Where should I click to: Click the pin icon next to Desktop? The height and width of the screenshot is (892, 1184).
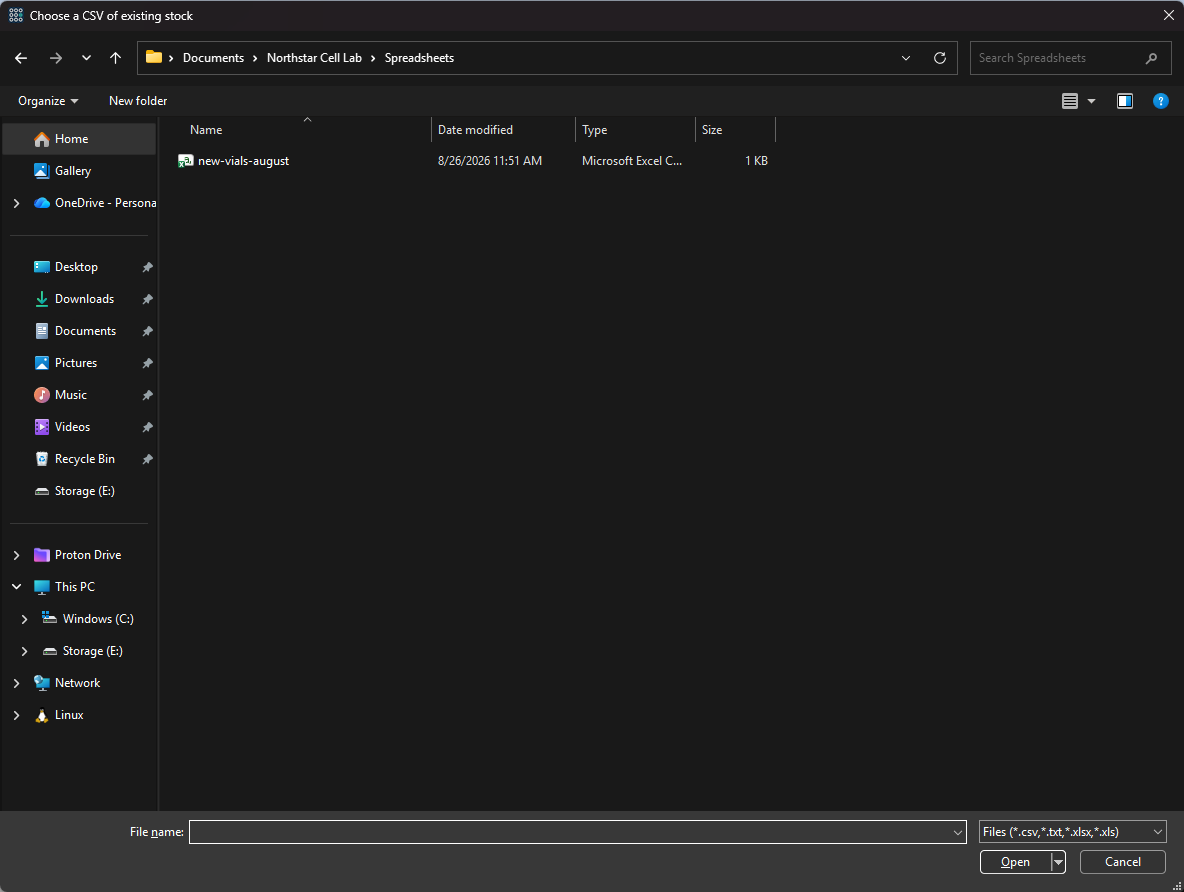(148, 267)
